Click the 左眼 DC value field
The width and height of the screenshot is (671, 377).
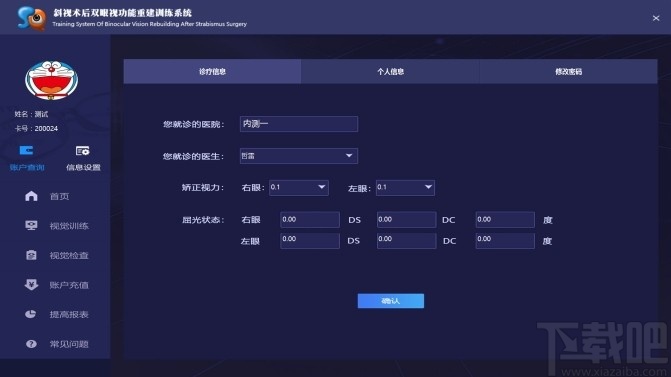click(x=407, y=240)
